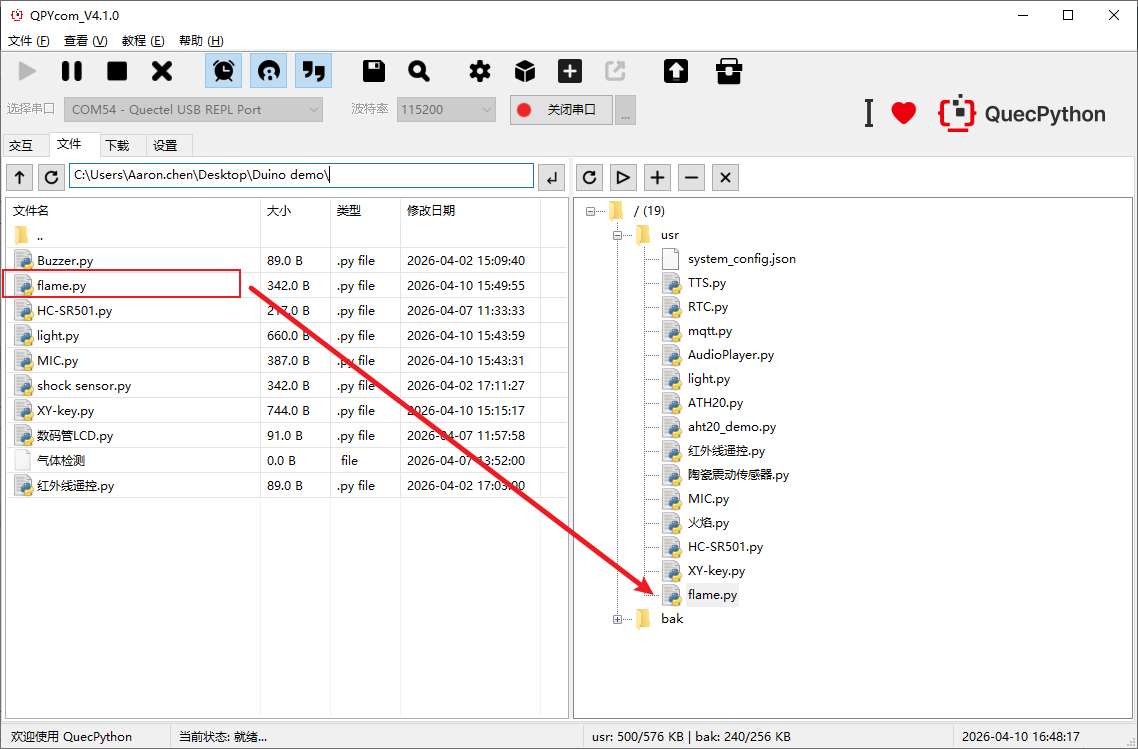Click the plus button above device tree
The width and height of the screenshot is (1138, 749).
click(x=657, y=177)
